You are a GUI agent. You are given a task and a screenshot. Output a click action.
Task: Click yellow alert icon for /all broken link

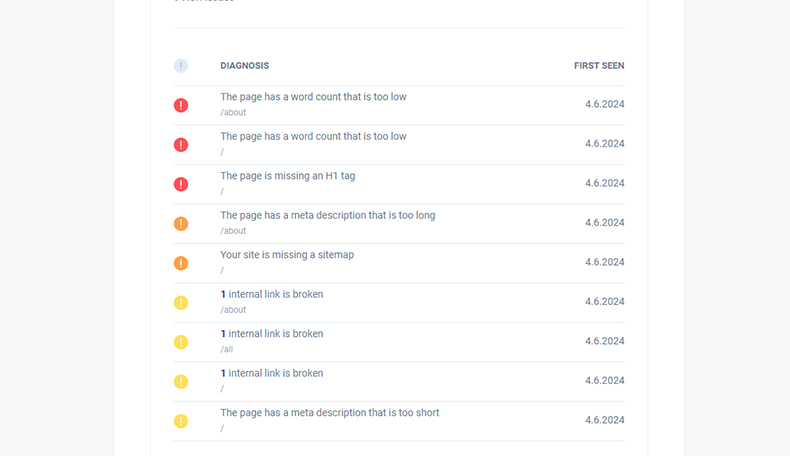click(181, 342)
